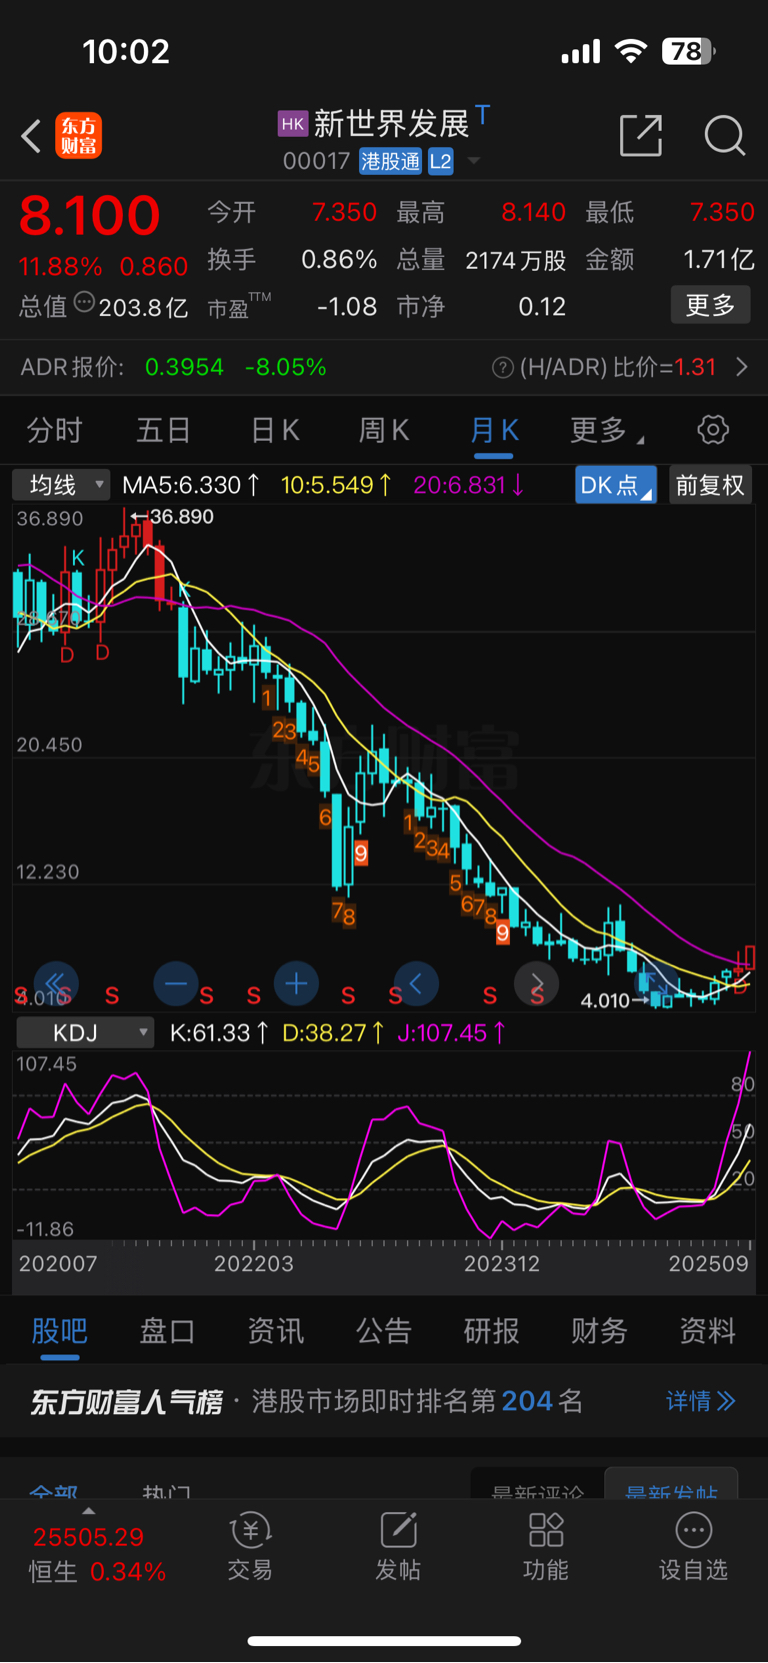This screenshot has width=768, height=1663.
Task: Open 详情 link for popularity ranking
Action: click(x=701, y=1401)
